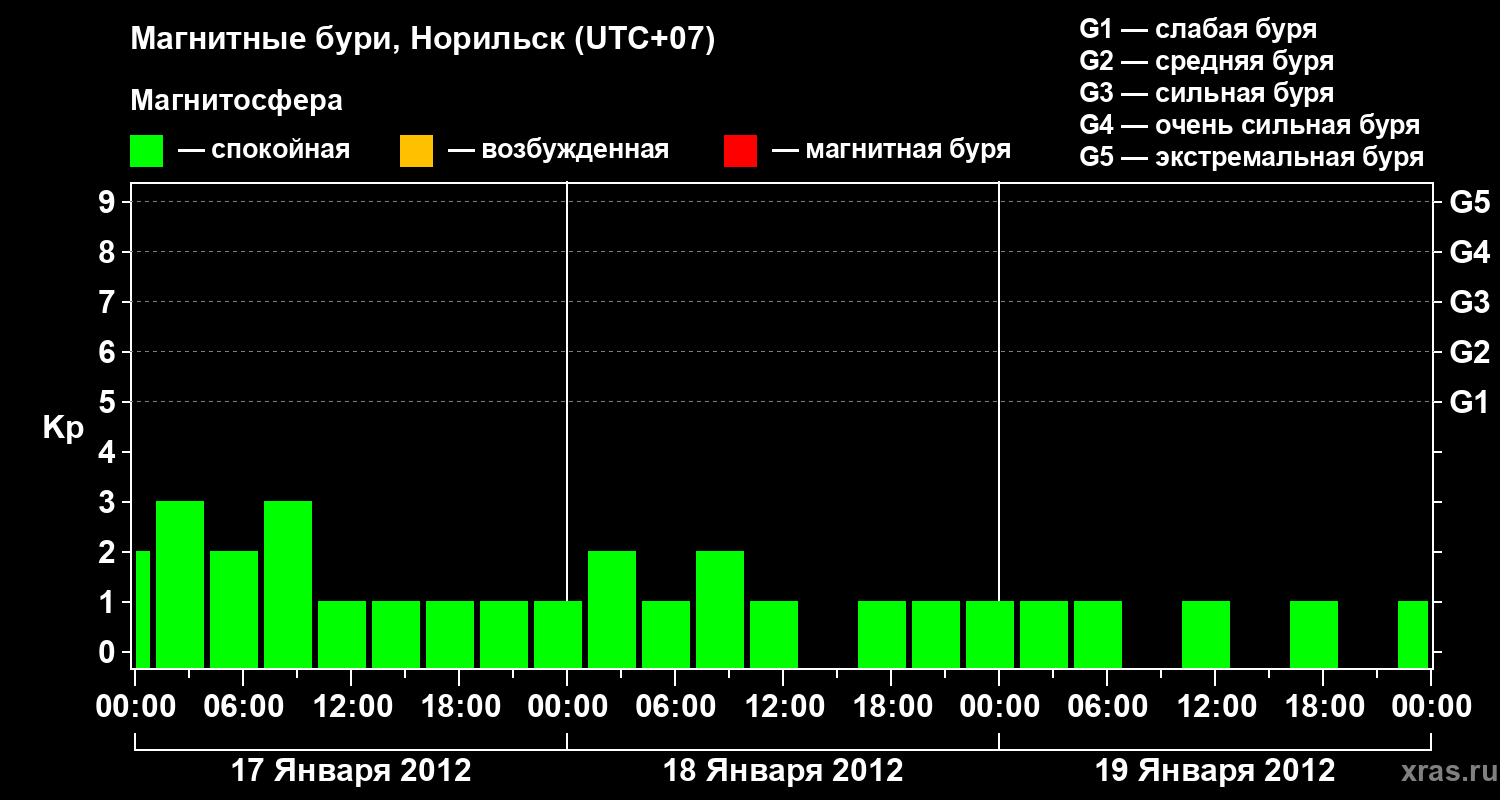Click the '19 Января 2012' date label
The width and height of the screenshot is (1500, 800).
click(1215, 771)
